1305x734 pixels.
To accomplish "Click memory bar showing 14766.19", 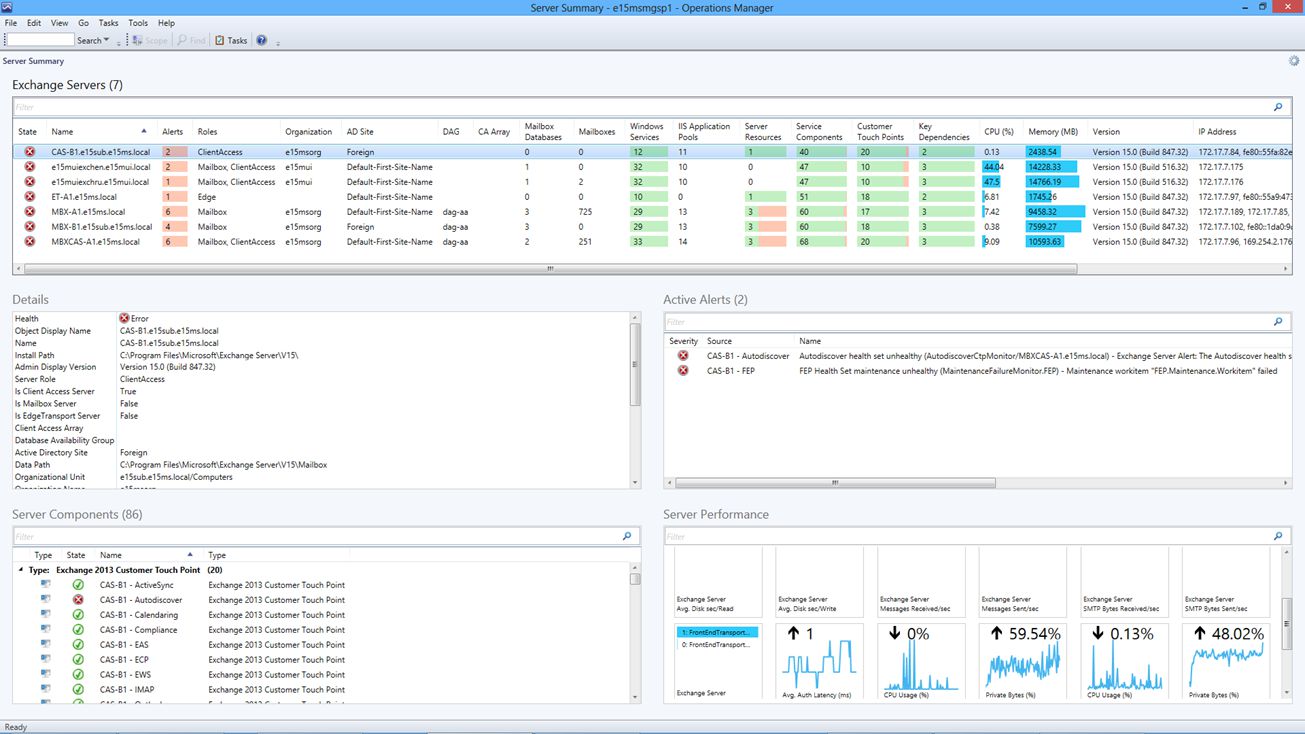I will pyautogui.click(x=1054, y=182).
